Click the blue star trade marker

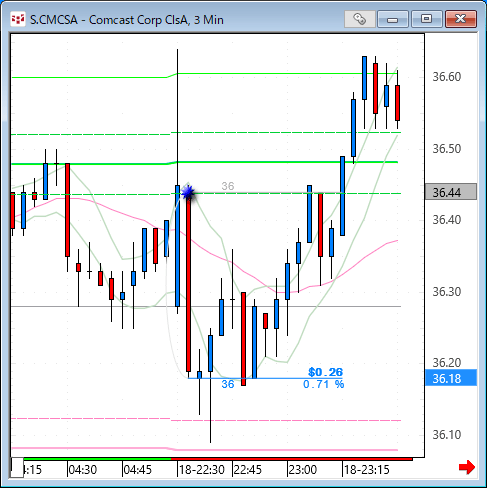point(188,193)
